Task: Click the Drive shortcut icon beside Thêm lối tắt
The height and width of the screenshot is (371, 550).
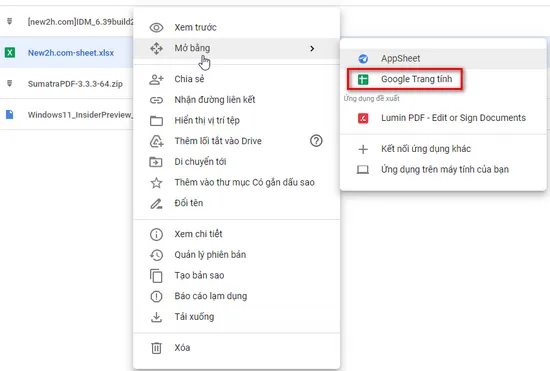Action: tap(156, 141)
